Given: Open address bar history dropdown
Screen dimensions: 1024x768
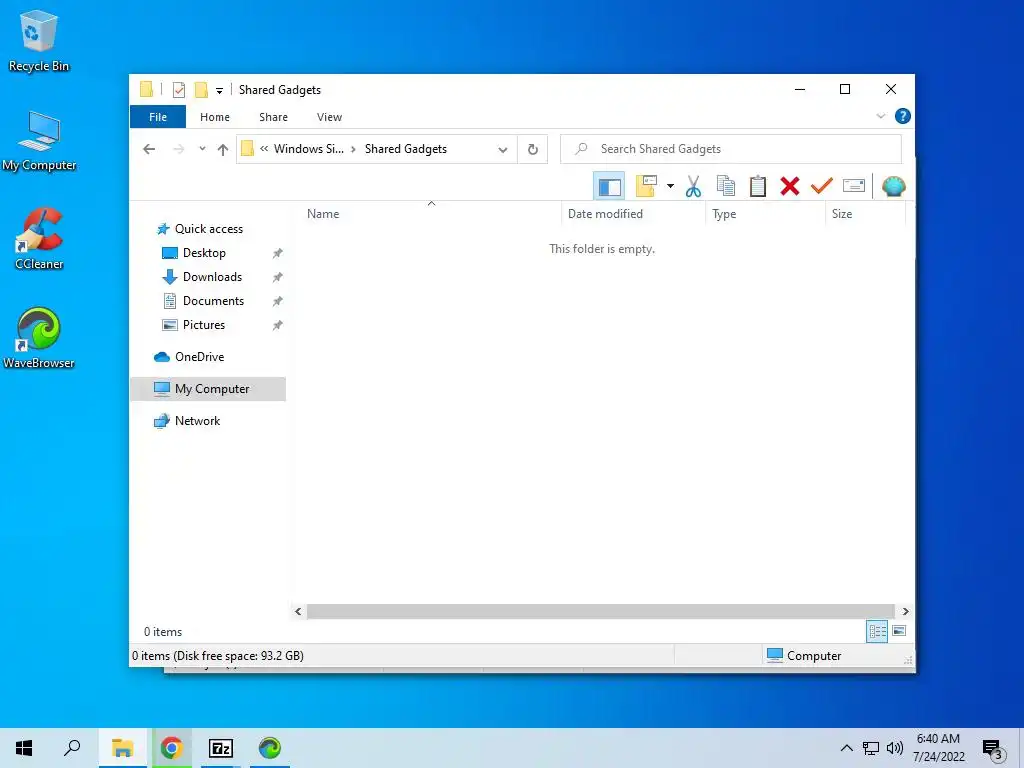Looking at the screenshot, I should [502, 150].
